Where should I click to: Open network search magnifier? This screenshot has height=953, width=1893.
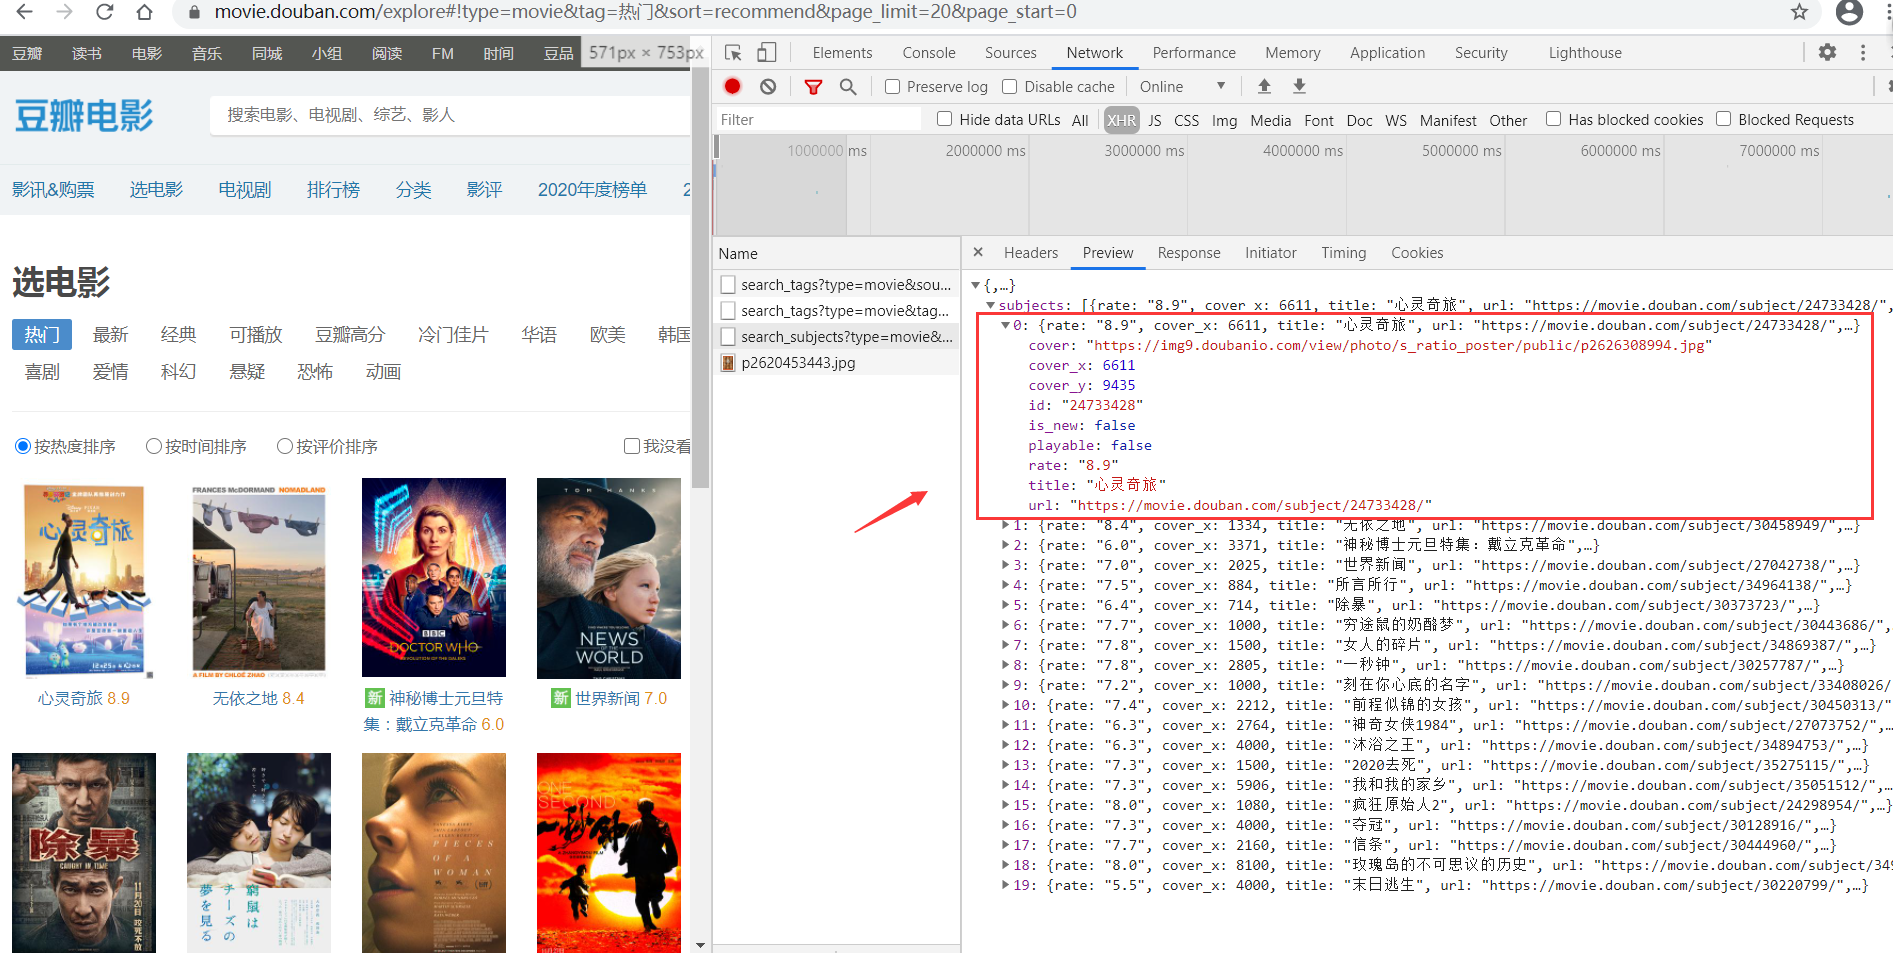tap(848, 87)
